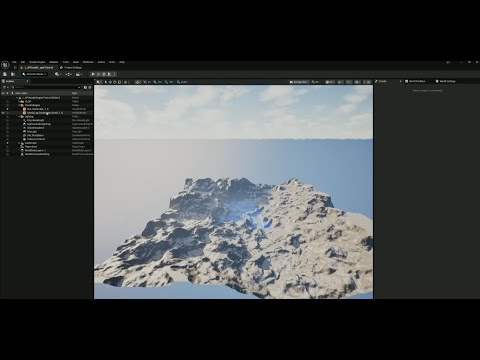Open play options three-dot menu
The width and height of the screenshot is (480, 360).
(114, 74)
